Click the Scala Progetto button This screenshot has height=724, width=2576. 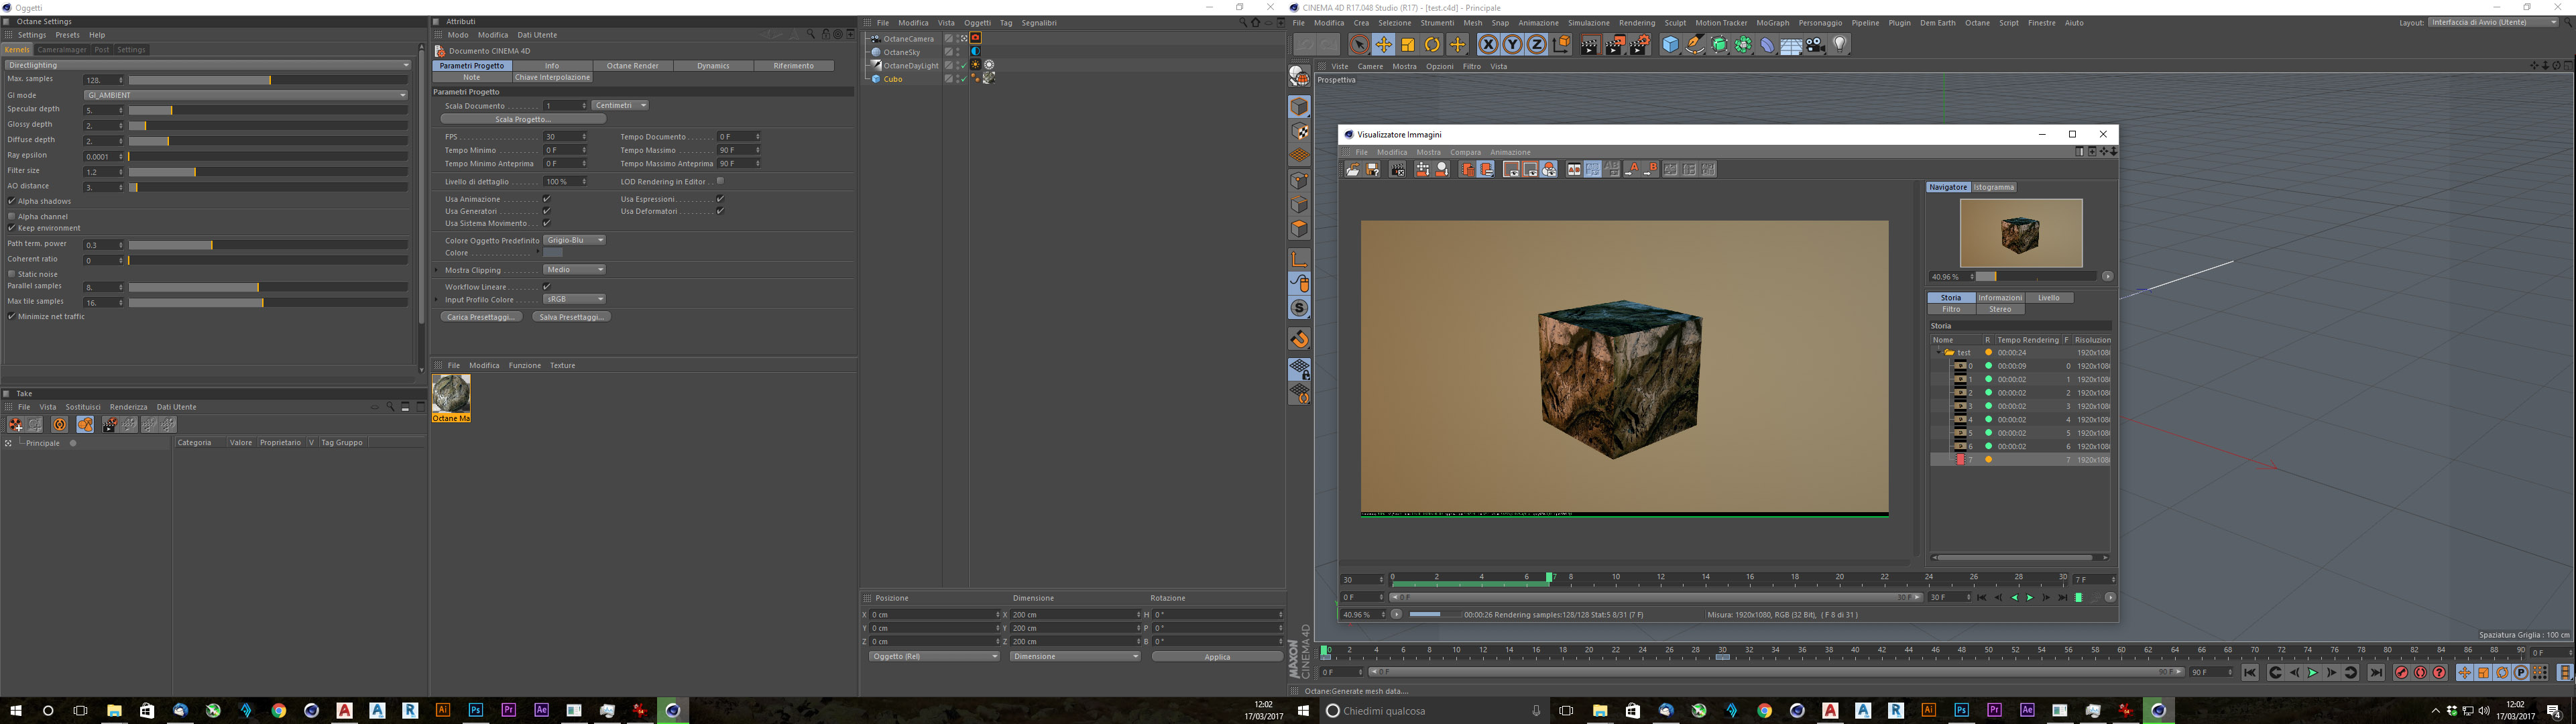pos(523,119)
